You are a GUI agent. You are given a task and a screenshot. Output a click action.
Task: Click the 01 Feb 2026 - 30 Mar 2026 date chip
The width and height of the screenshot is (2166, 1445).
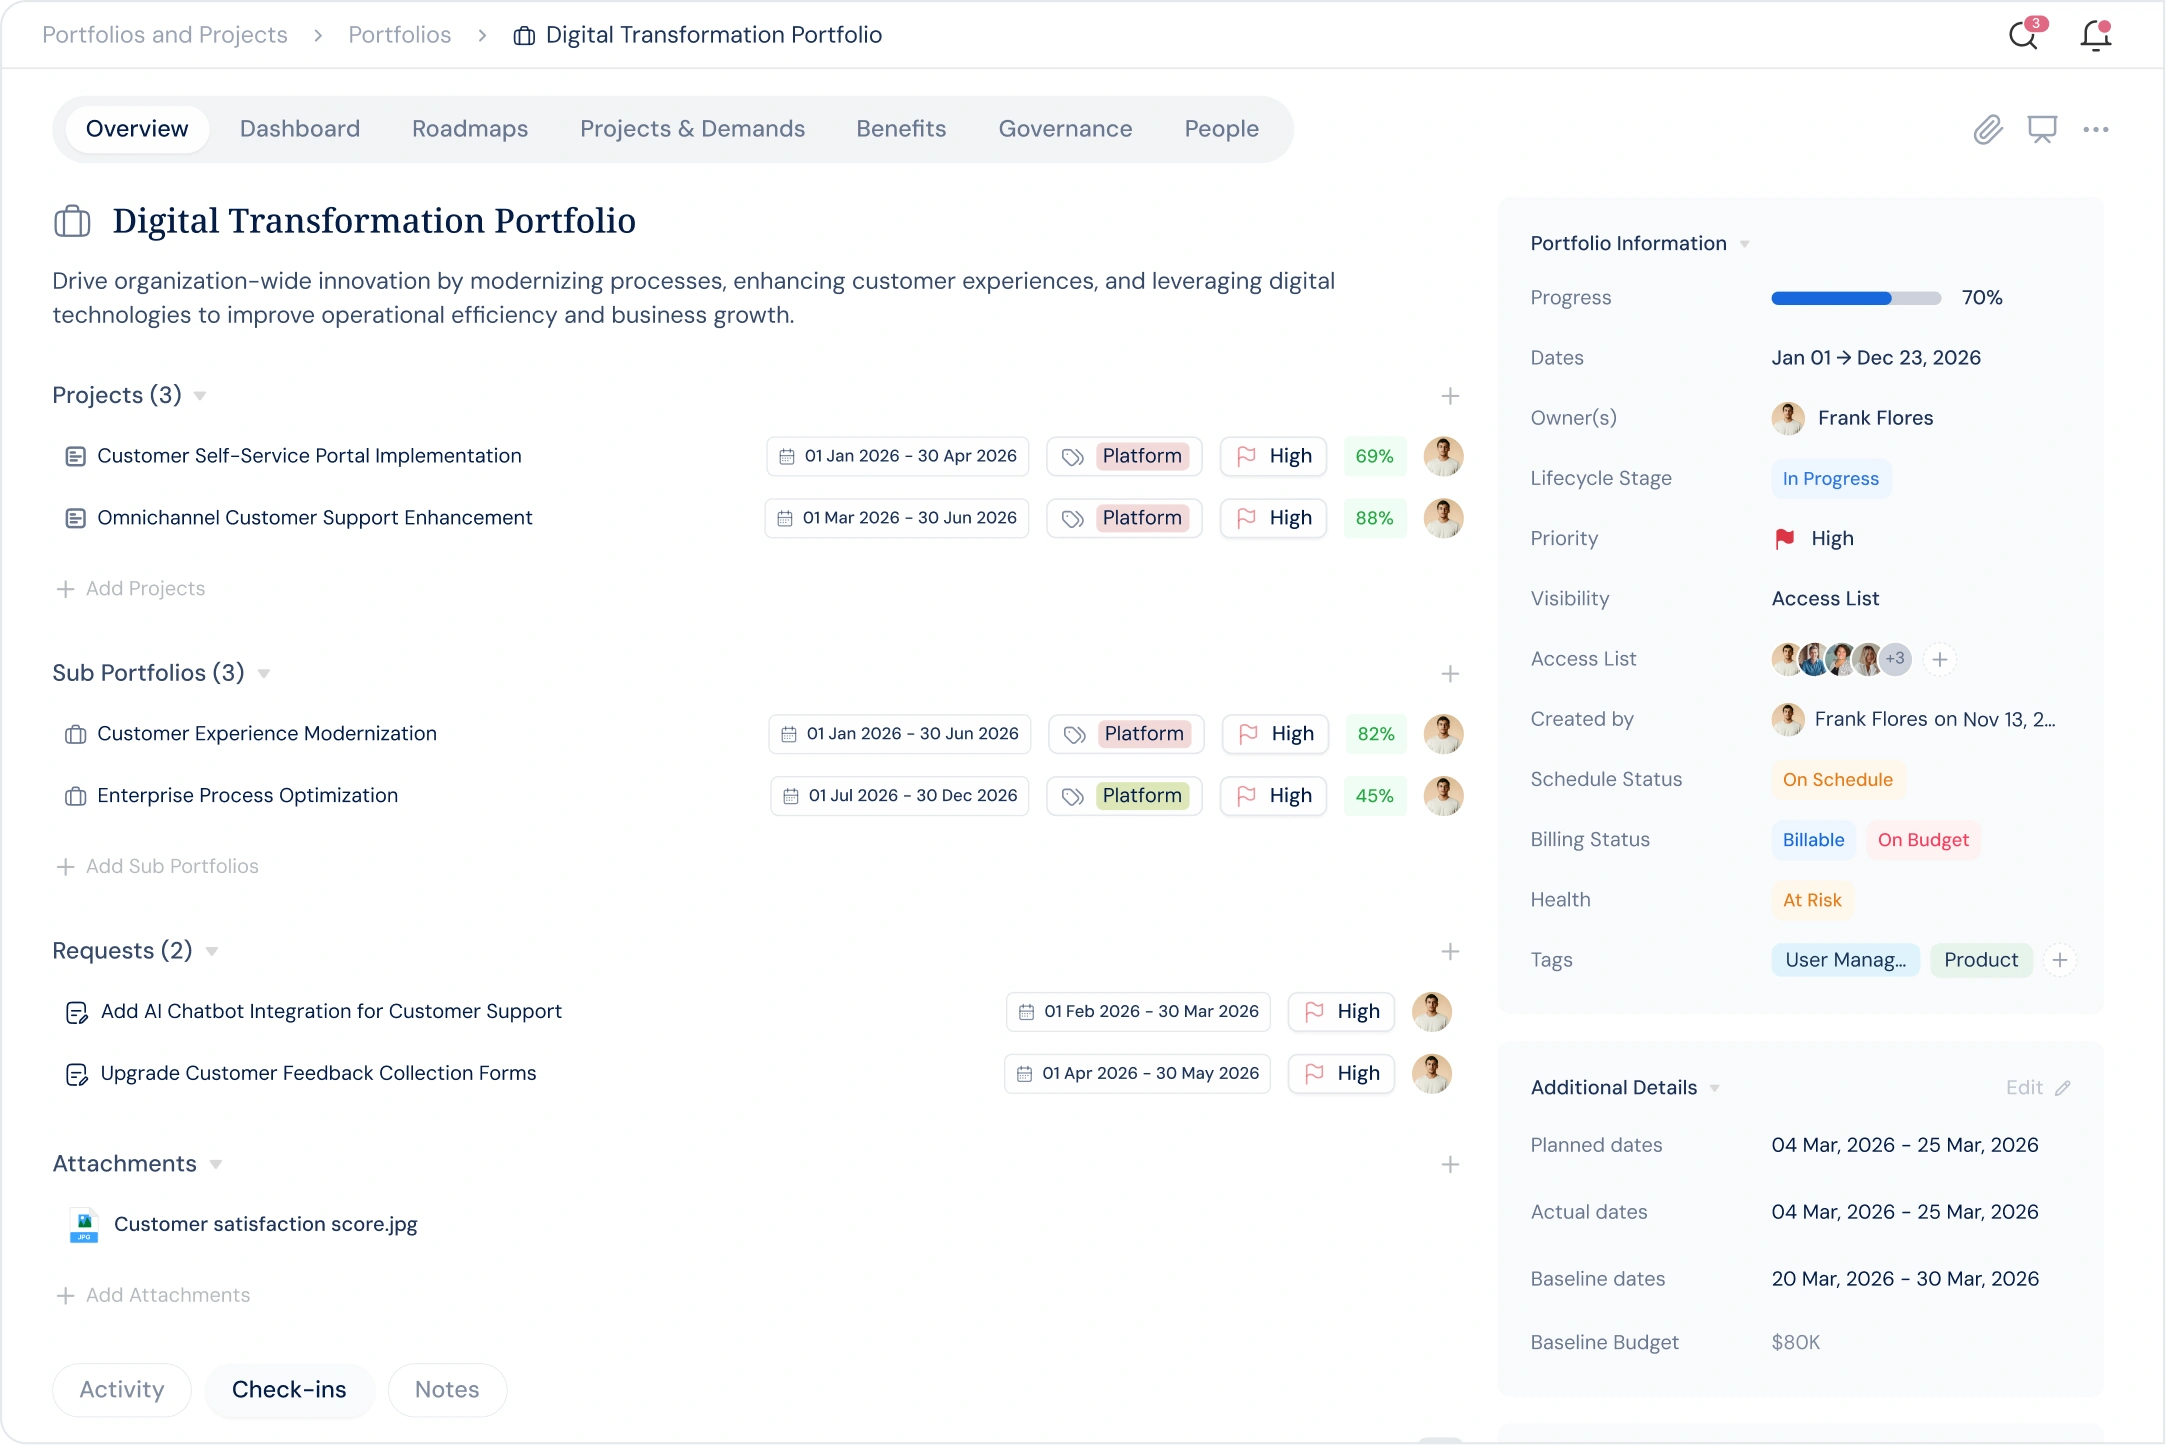pyautogui.click(x=1138, y=1012)
